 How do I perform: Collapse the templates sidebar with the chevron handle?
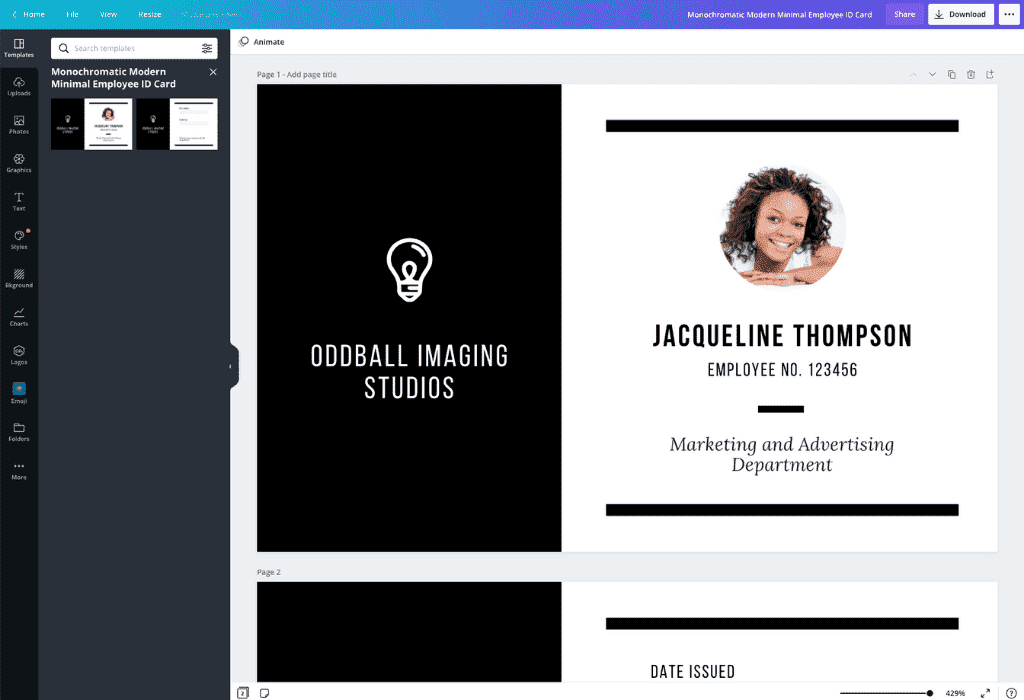click(232, 366)
